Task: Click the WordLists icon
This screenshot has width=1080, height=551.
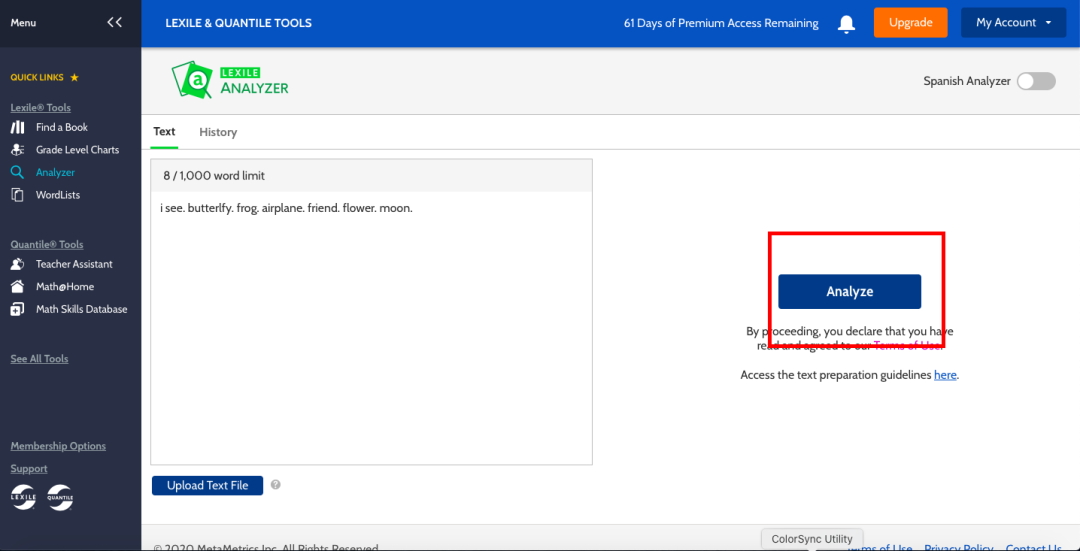Action: pos(18,195)
